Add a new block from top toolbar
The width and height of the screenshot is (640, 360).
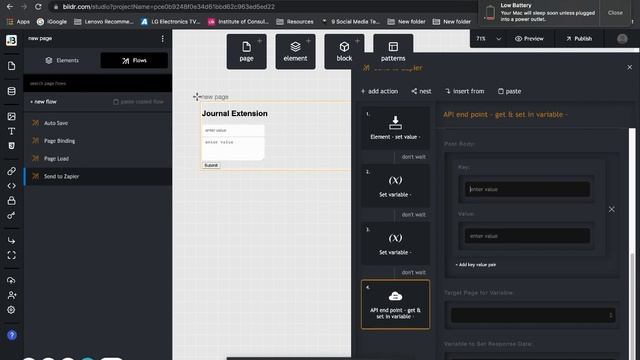344,51
